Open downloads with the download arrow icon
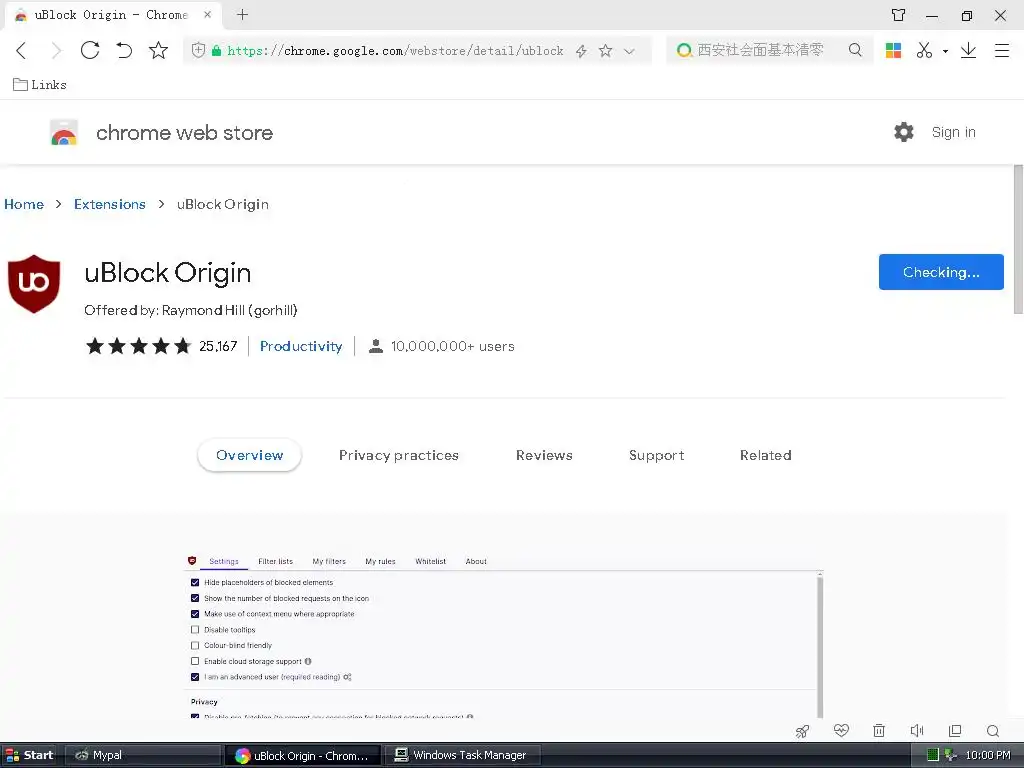This screenshot has height=768, width=1024. pos(968,50)
